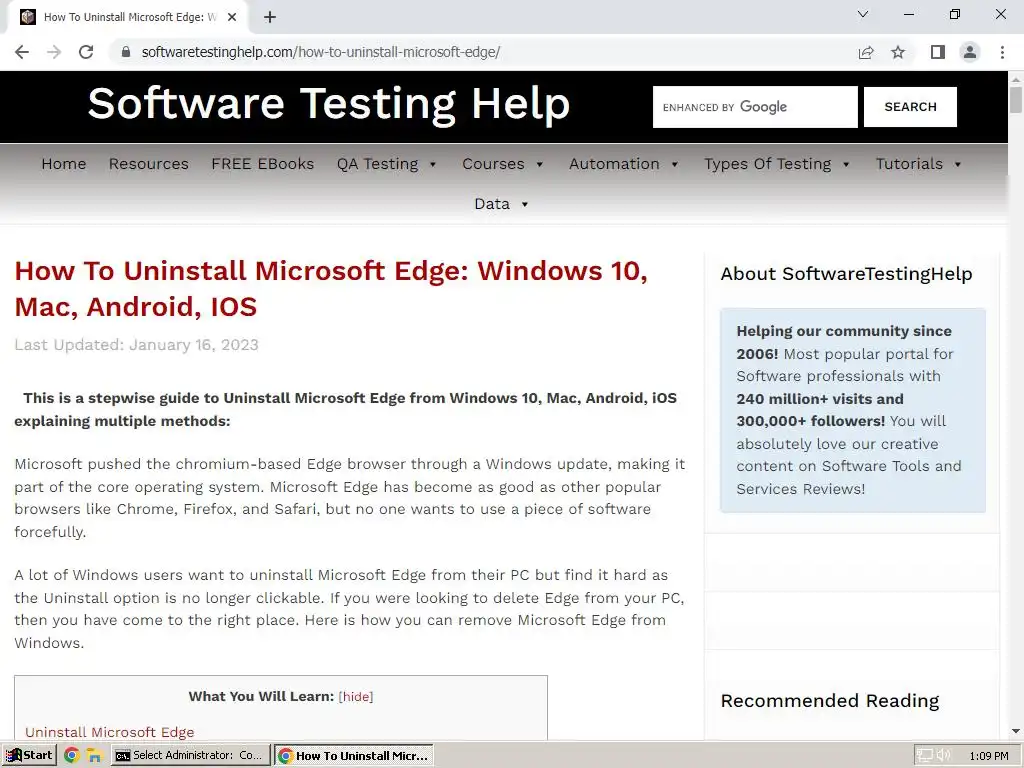Open the browser side panel icon
1024x768 pixels.
click(x=938, y=52)
